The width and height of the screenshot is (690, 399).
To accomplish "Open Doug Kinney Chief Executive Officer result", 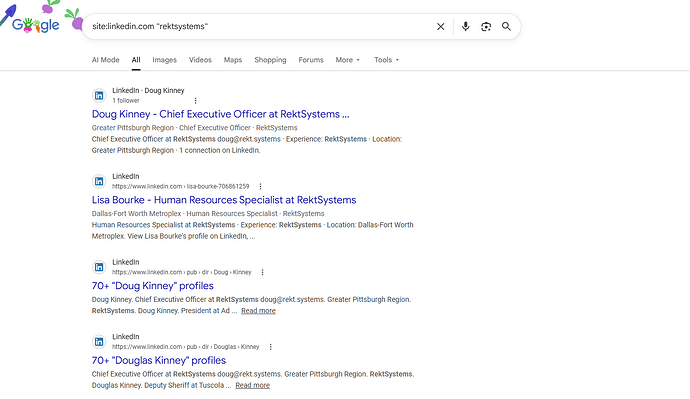I will (220, 114).
